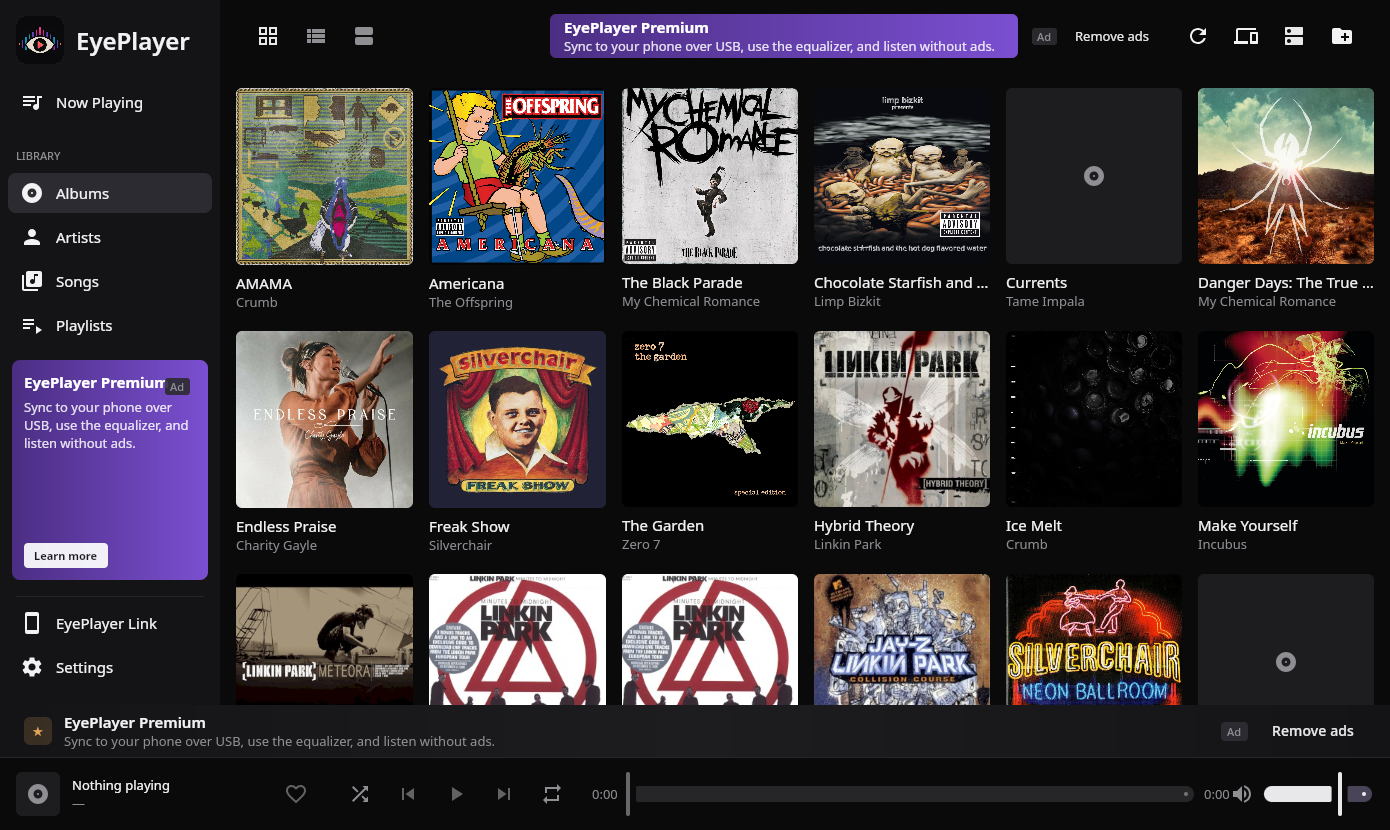Open the Americana album cover
Screen dimensions: 1390x830
(517, 176)
